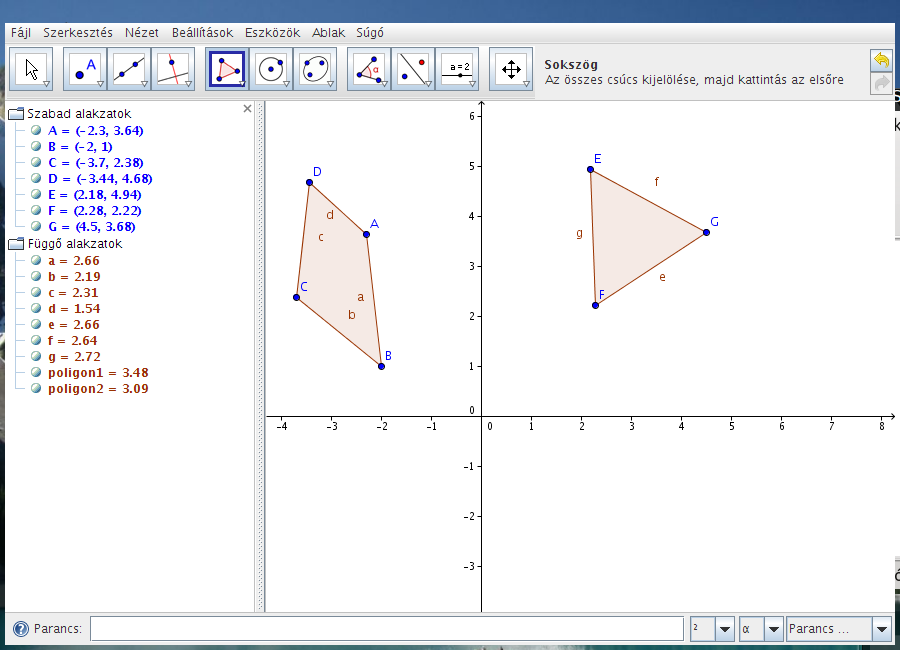Close the algebra view panel
Viewport: 900px width, 650px height.
[x=247, y=109]
